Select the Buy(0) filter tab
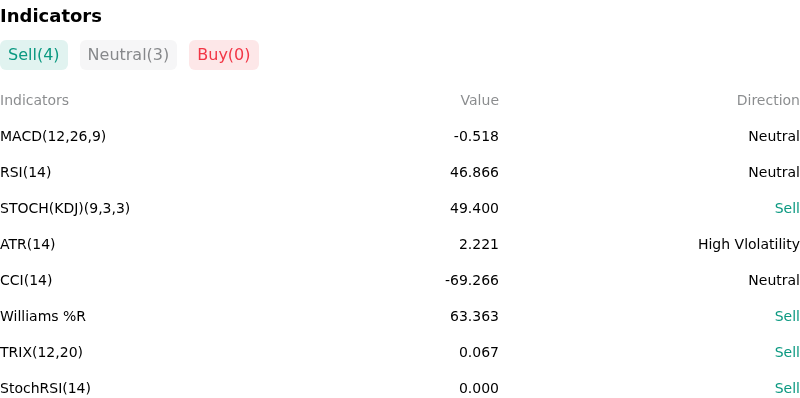This screenshot has width=800, height=398. (x=224, y=55)
